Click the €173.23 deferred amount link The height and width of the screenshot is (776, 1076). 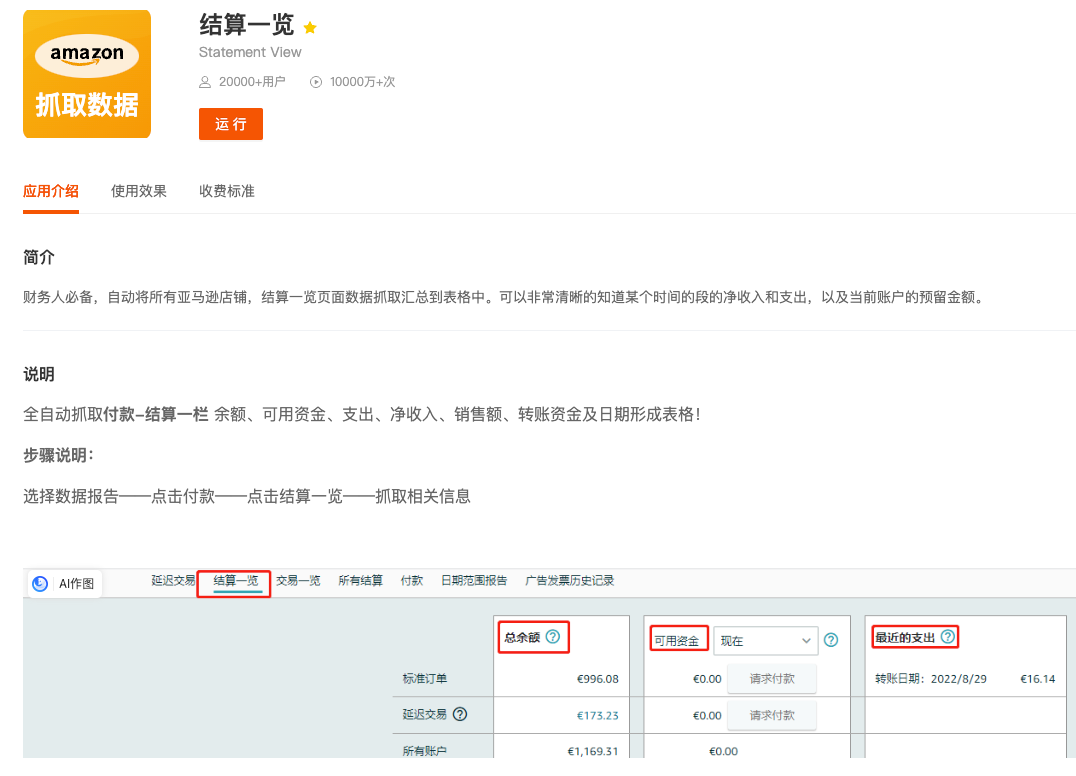tap(597, 715)
